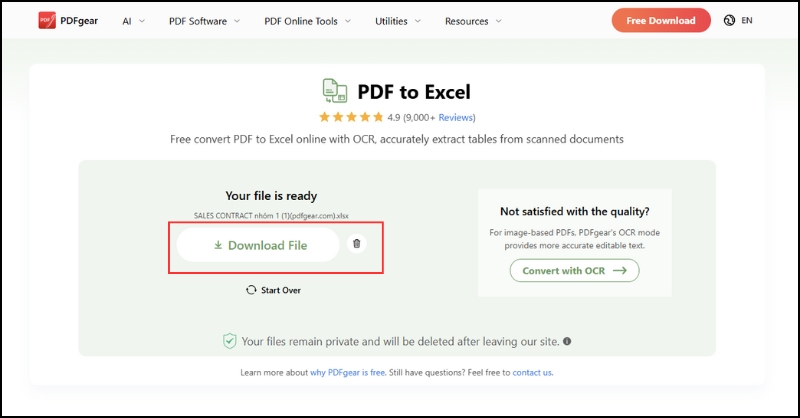
Task: Click the 'Free convert PDF to Excel online' subtitle
Action: point(397,139)
